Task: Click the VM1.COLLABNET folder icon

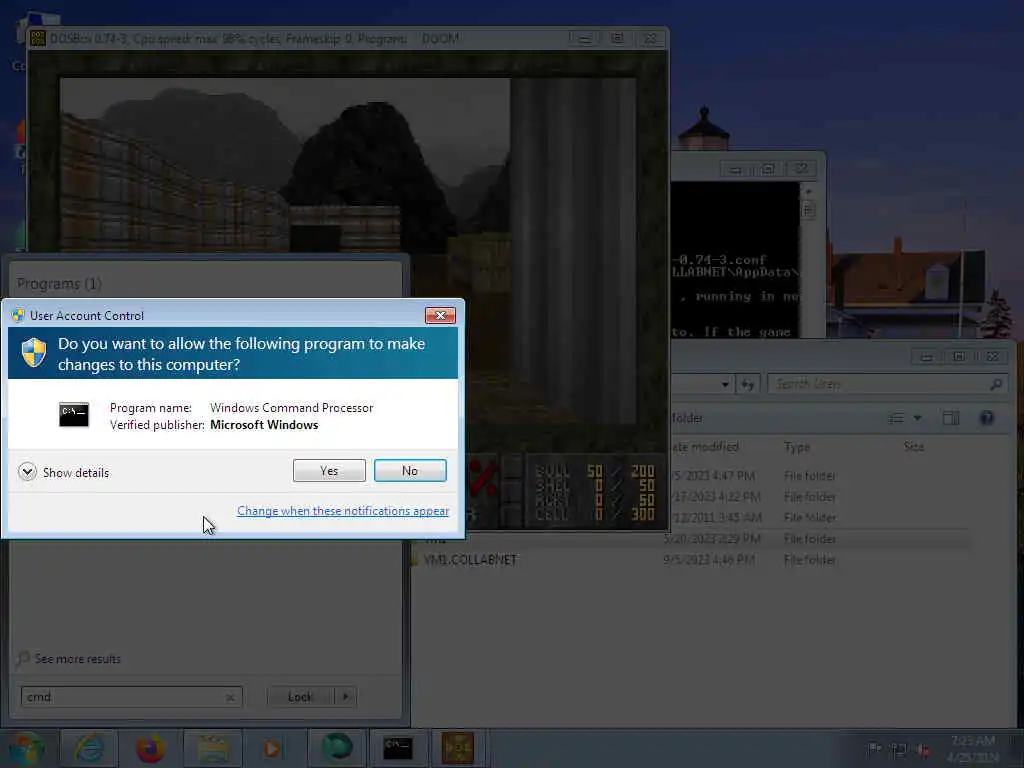Action: pyautogui.click(x=416, y=560)
